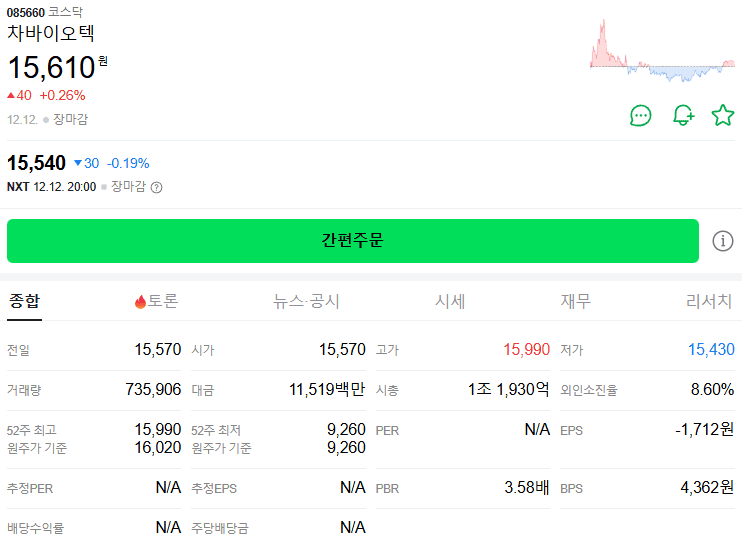
Task: Click the 고가 value 15,990 in red
Action: 526,350
